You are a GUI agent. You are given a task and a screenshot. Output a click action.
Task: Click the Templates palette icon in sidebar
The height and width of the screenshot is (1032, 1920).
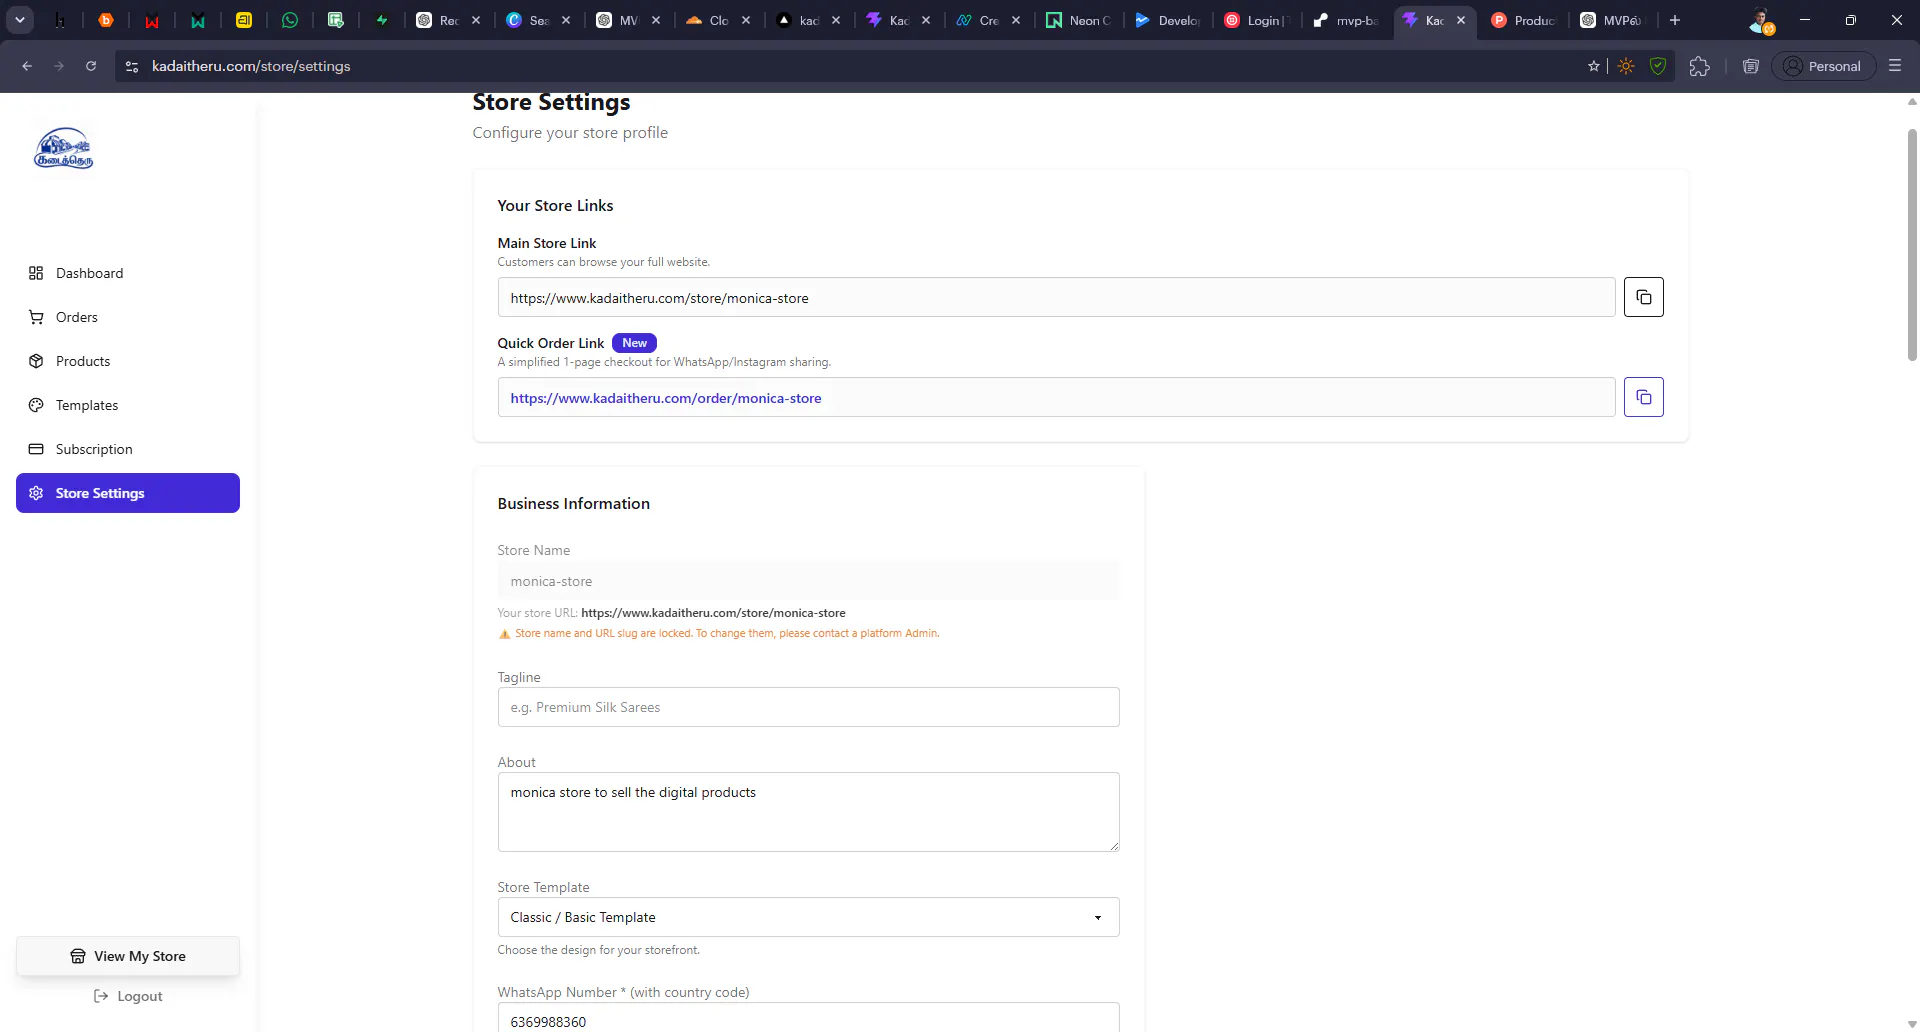(x=36, y=405)
